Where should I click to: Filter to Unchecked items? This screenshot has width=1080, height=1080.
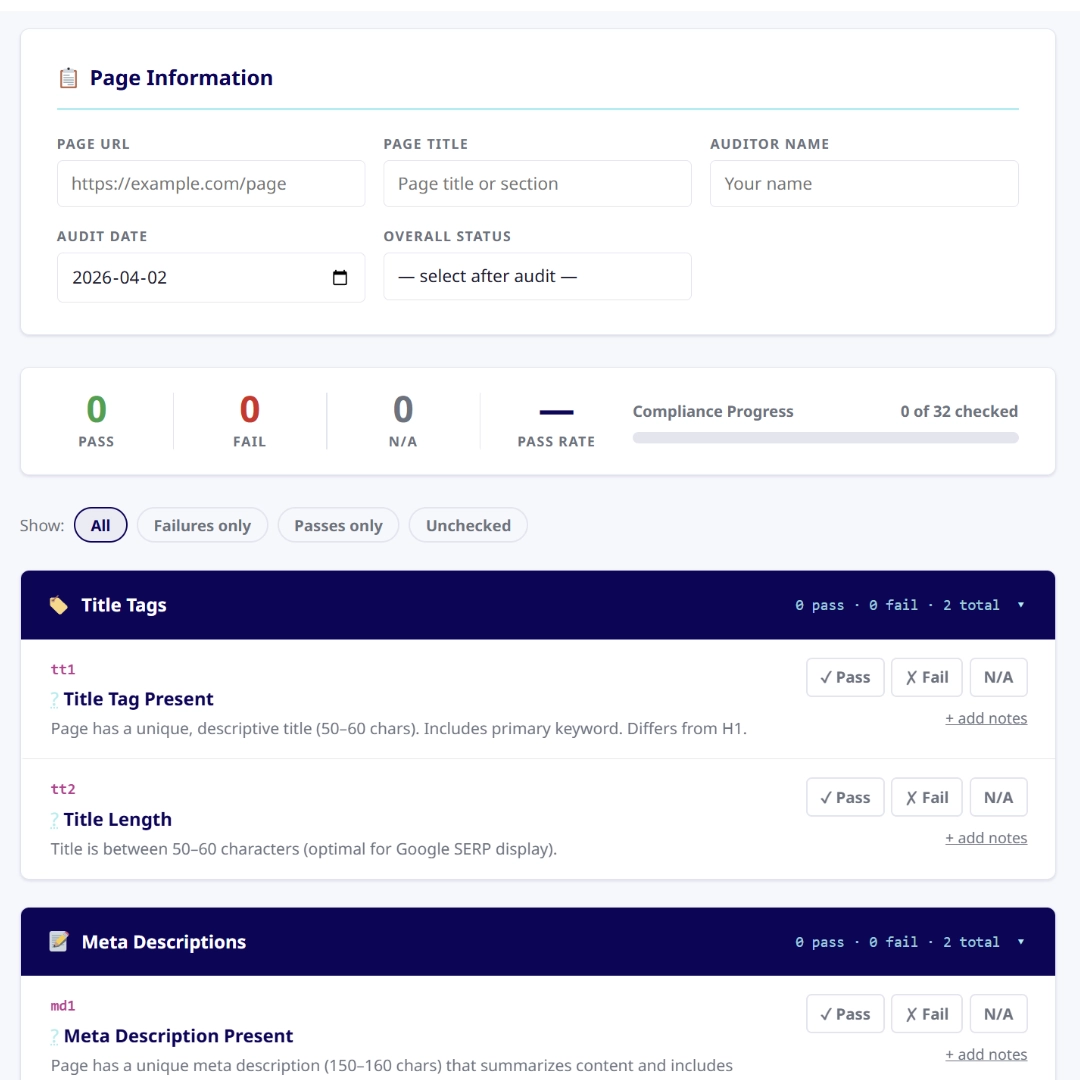click(468, 526)
